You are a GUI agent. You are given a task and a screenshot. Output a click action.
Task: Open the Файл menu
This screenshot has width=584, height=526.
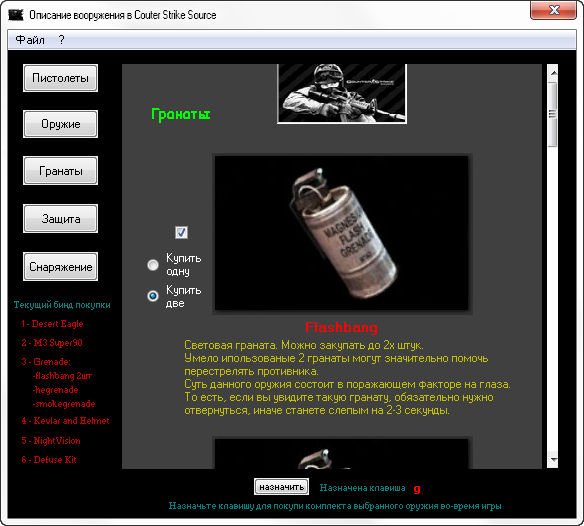(30, 40)
